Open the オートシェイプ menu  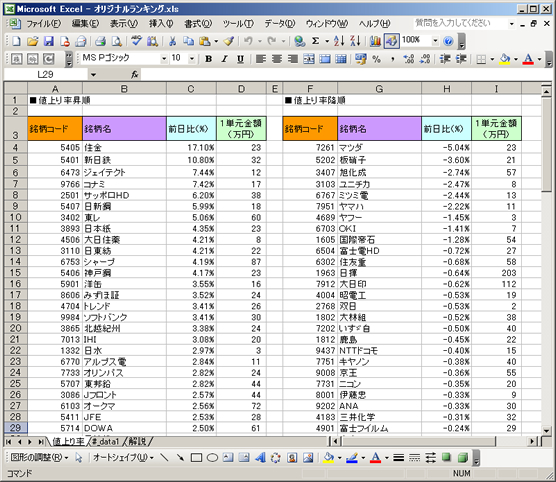tap(123, 458)
